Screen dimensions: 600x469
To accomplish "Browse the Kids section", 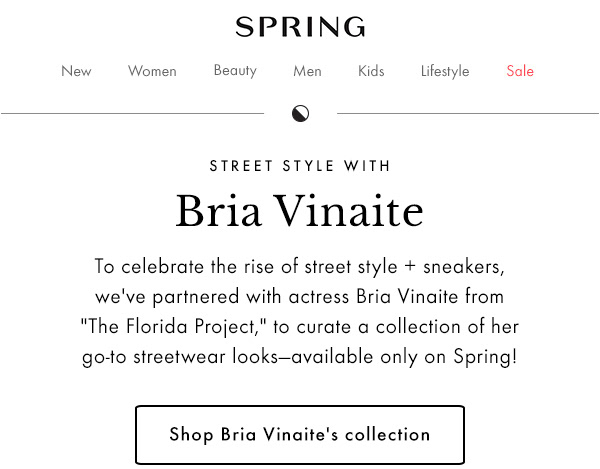I will (371, 71).
